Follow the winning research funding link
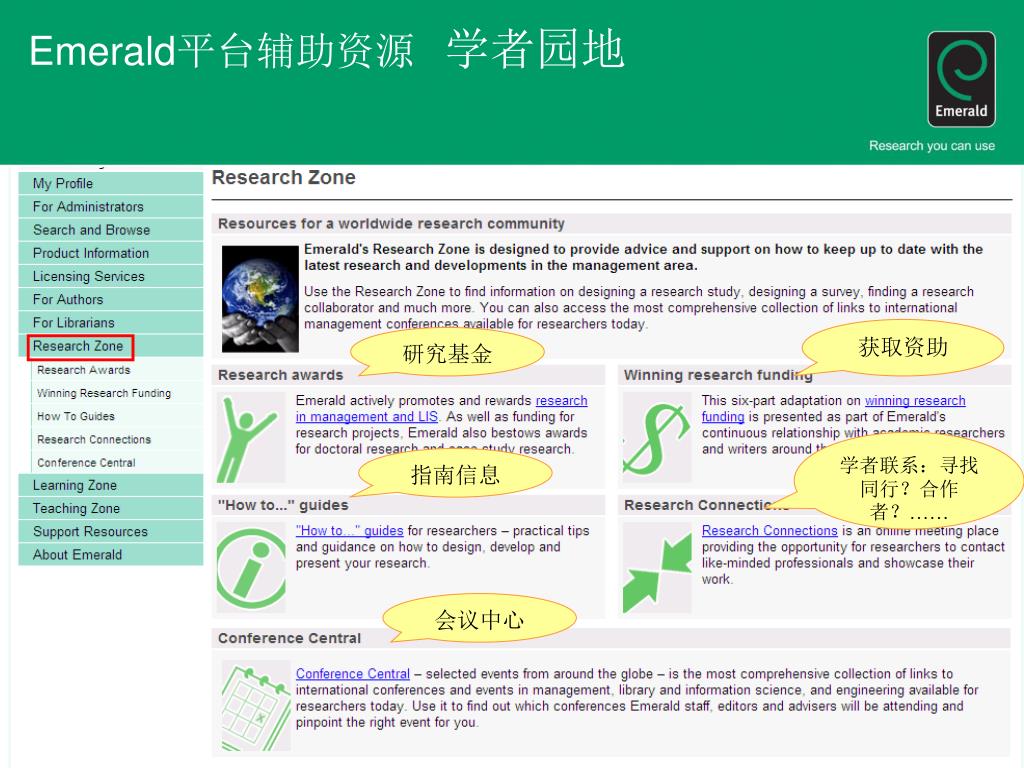This screenshot has height=768, width=1024. [x=833, y=409]
